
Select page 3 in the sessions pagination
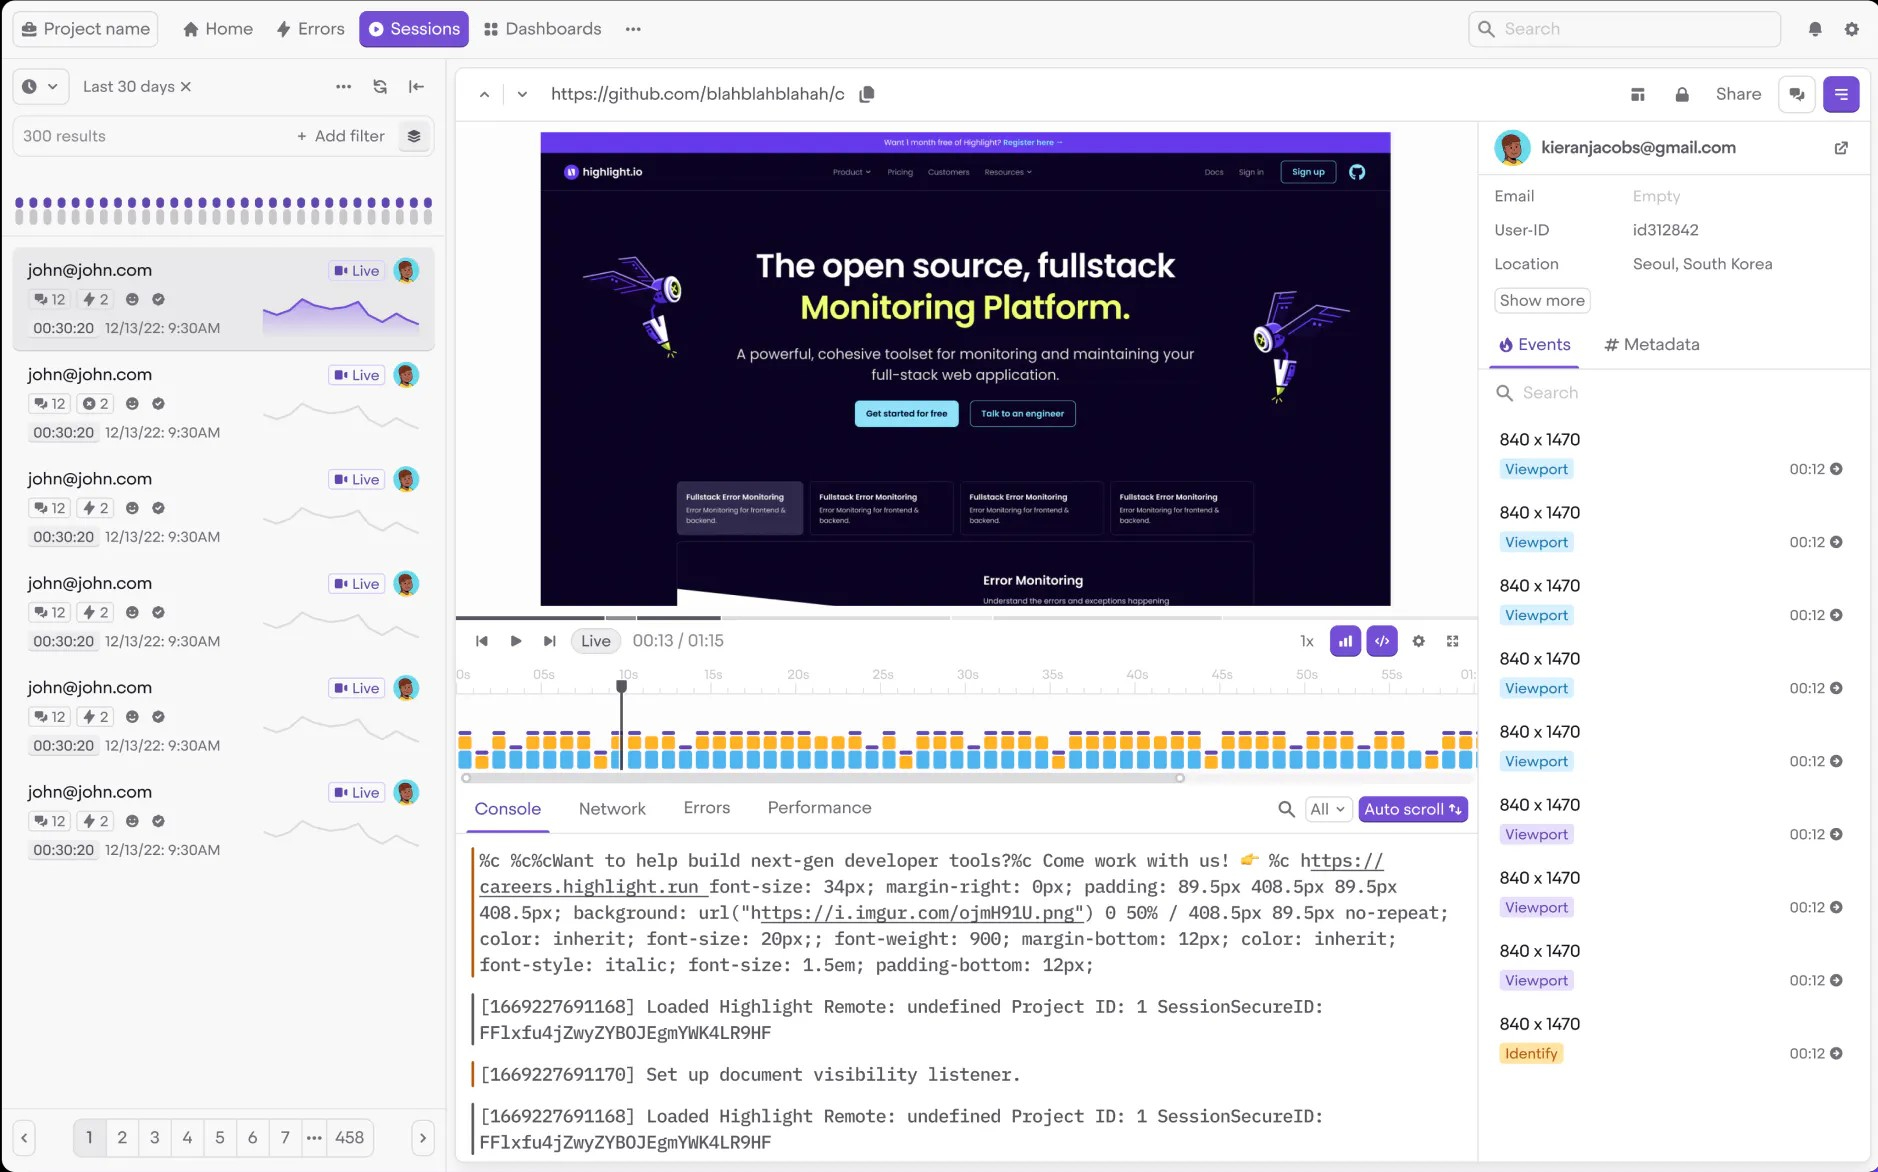(x=154, y=1137)
